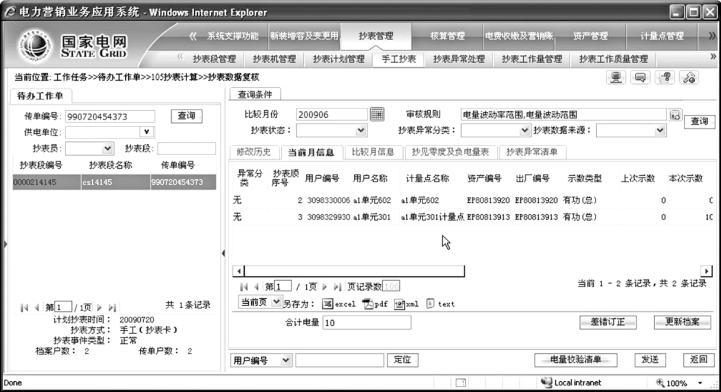Go to previous page of right table
This screenshot has height=392, width=721.
coord(256,287)
